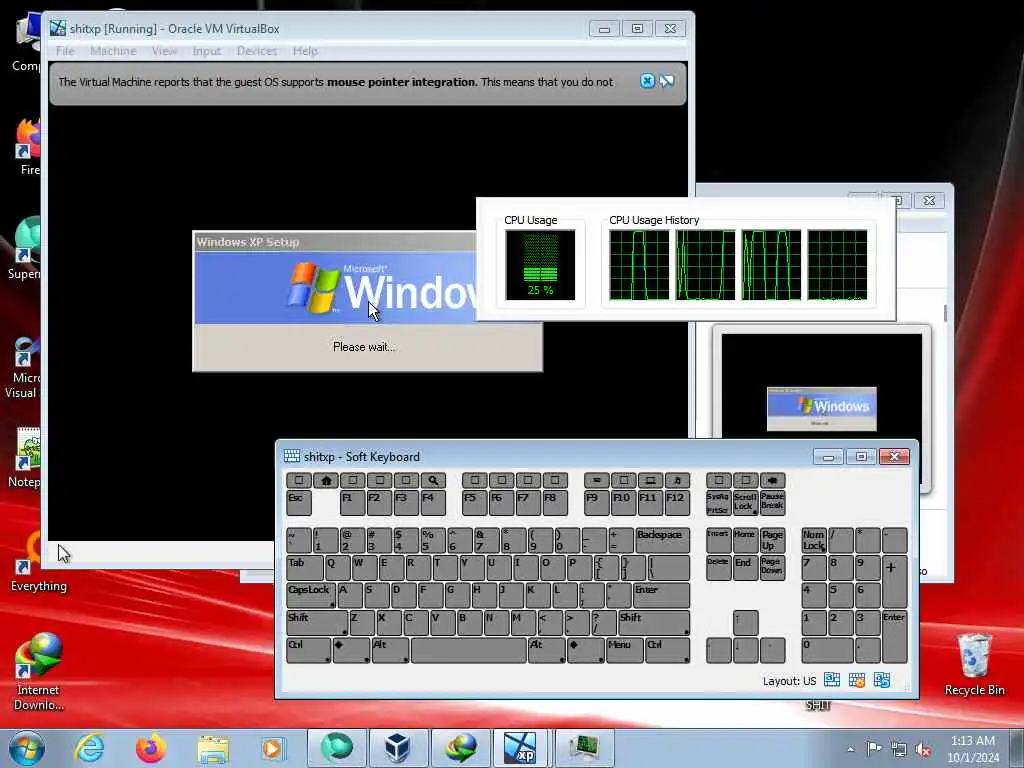Screen dimensions: 1024x768
Task: Click the Delete key on Soft Keyboard
Action: (718, 568)
